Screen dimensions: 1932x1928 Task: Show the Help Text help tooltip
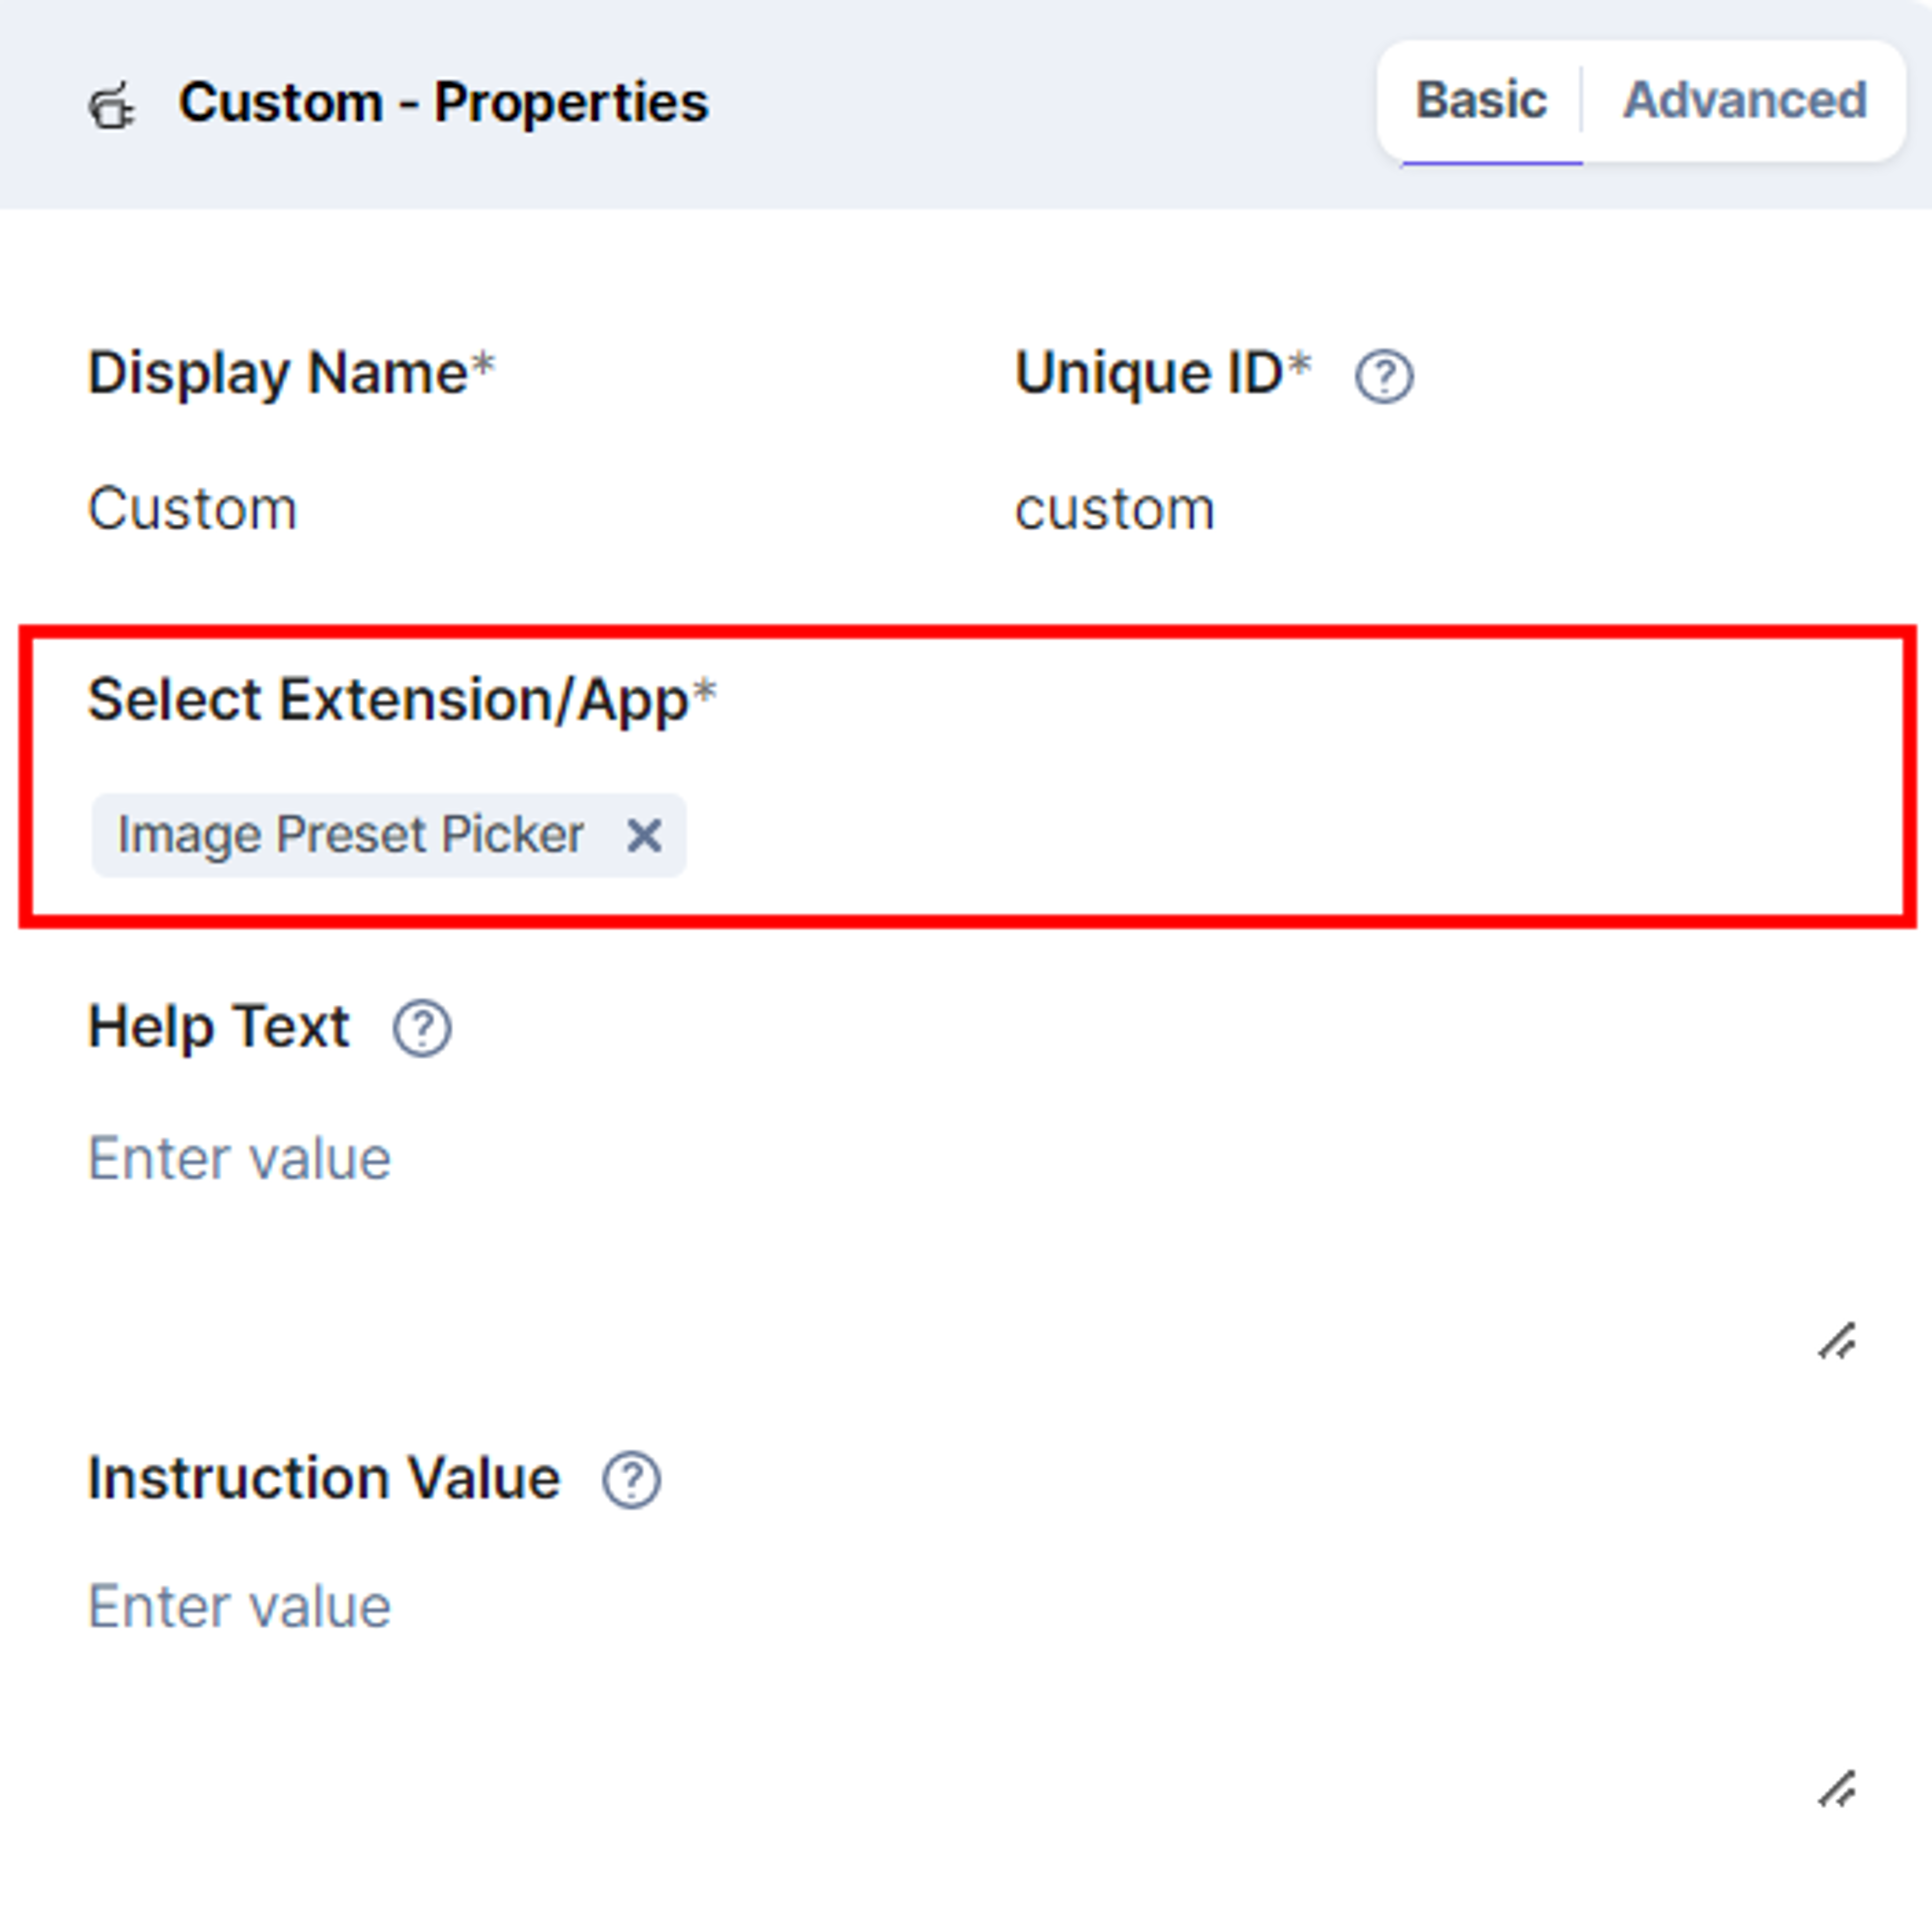pos(422,1029)
